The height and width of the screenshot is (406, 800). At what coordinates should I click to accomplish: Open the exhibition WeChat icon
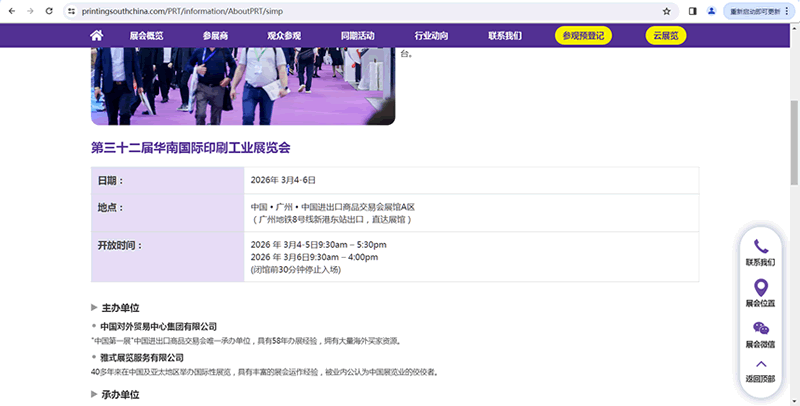760,328
